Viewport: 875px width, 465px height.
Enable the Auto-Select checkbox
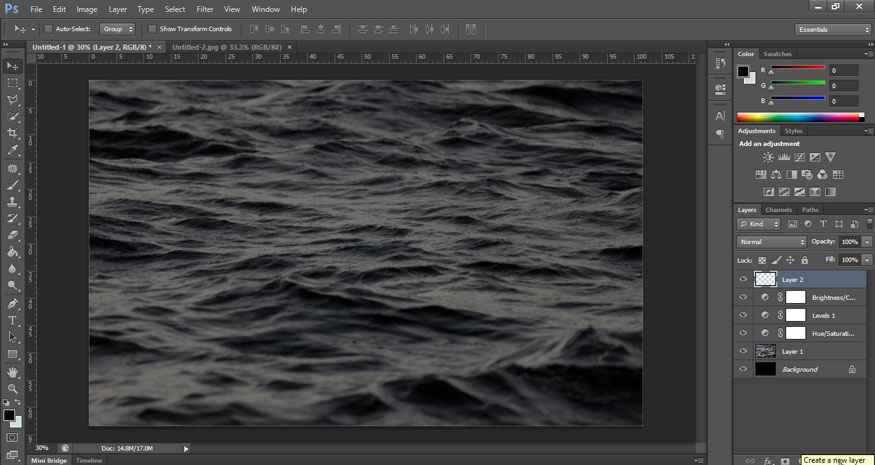click(x=48, y=29)
